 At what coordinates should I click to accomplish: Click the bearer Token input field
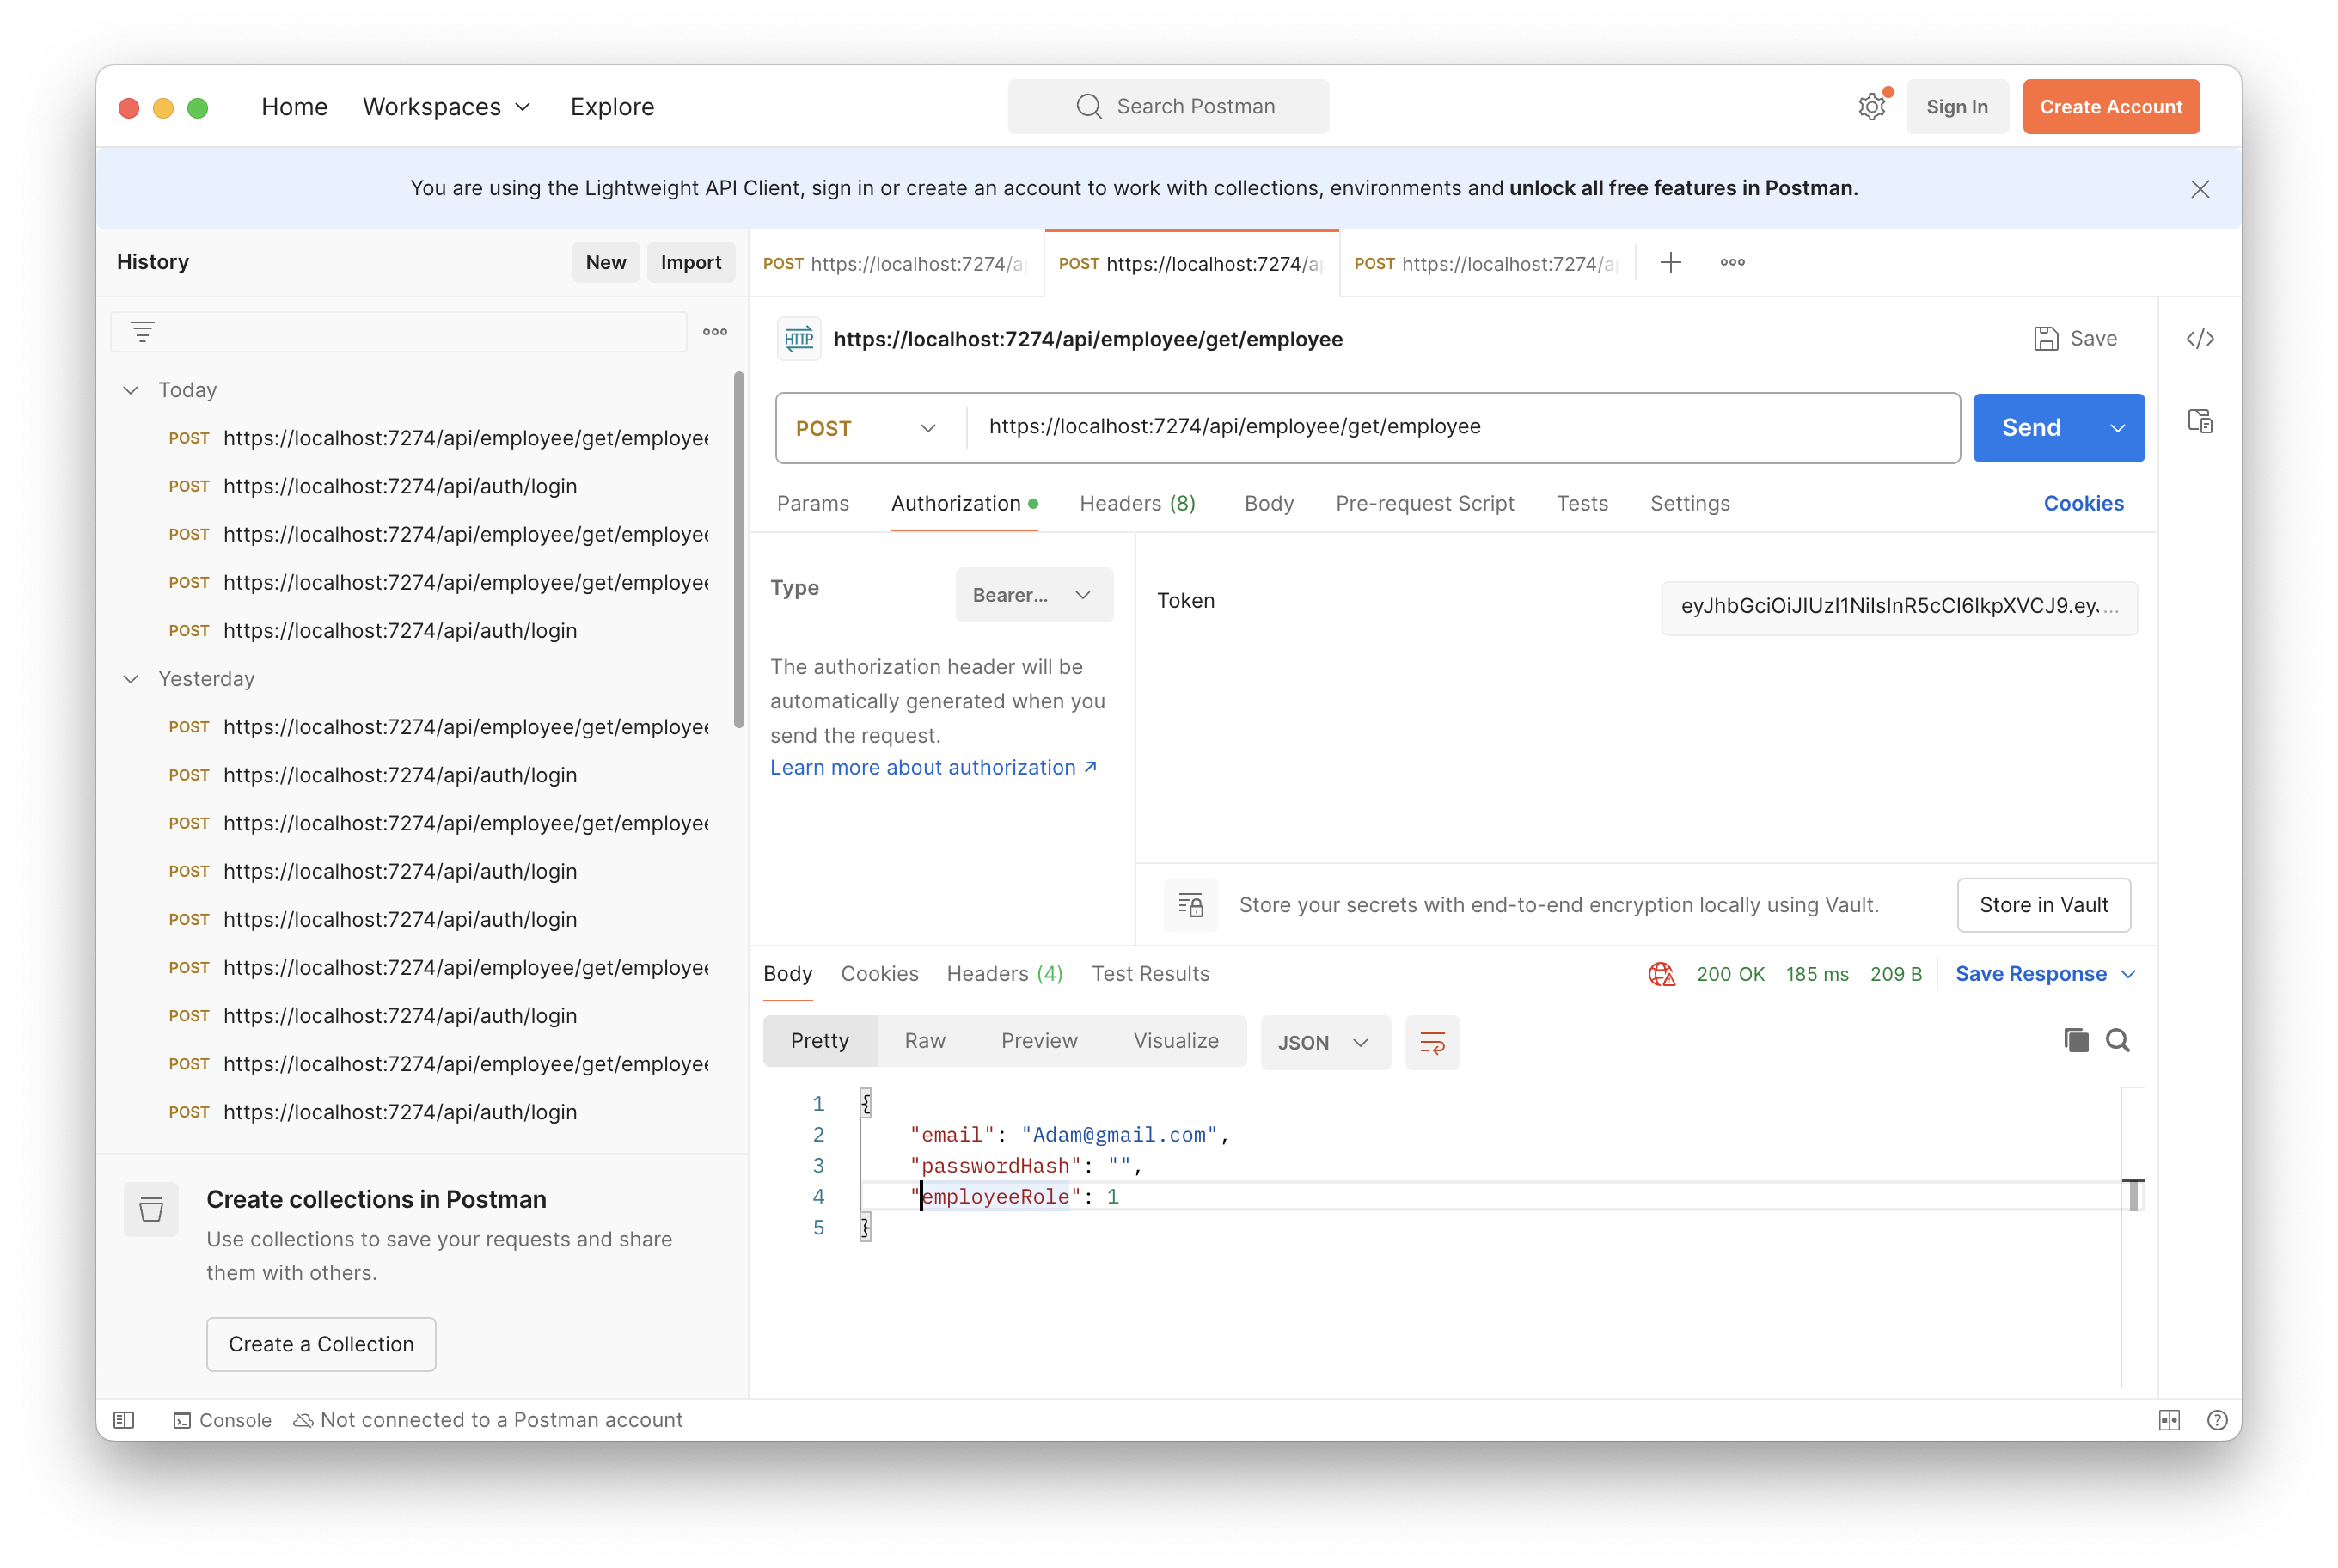click(1897, 607)
